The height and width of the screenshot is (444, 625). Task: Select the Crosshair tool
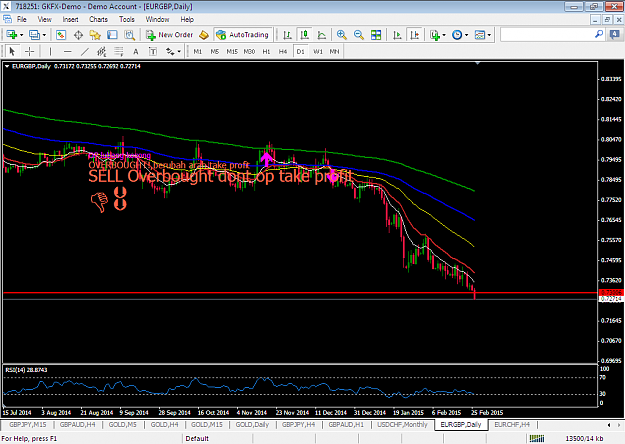tap(29, 51)
